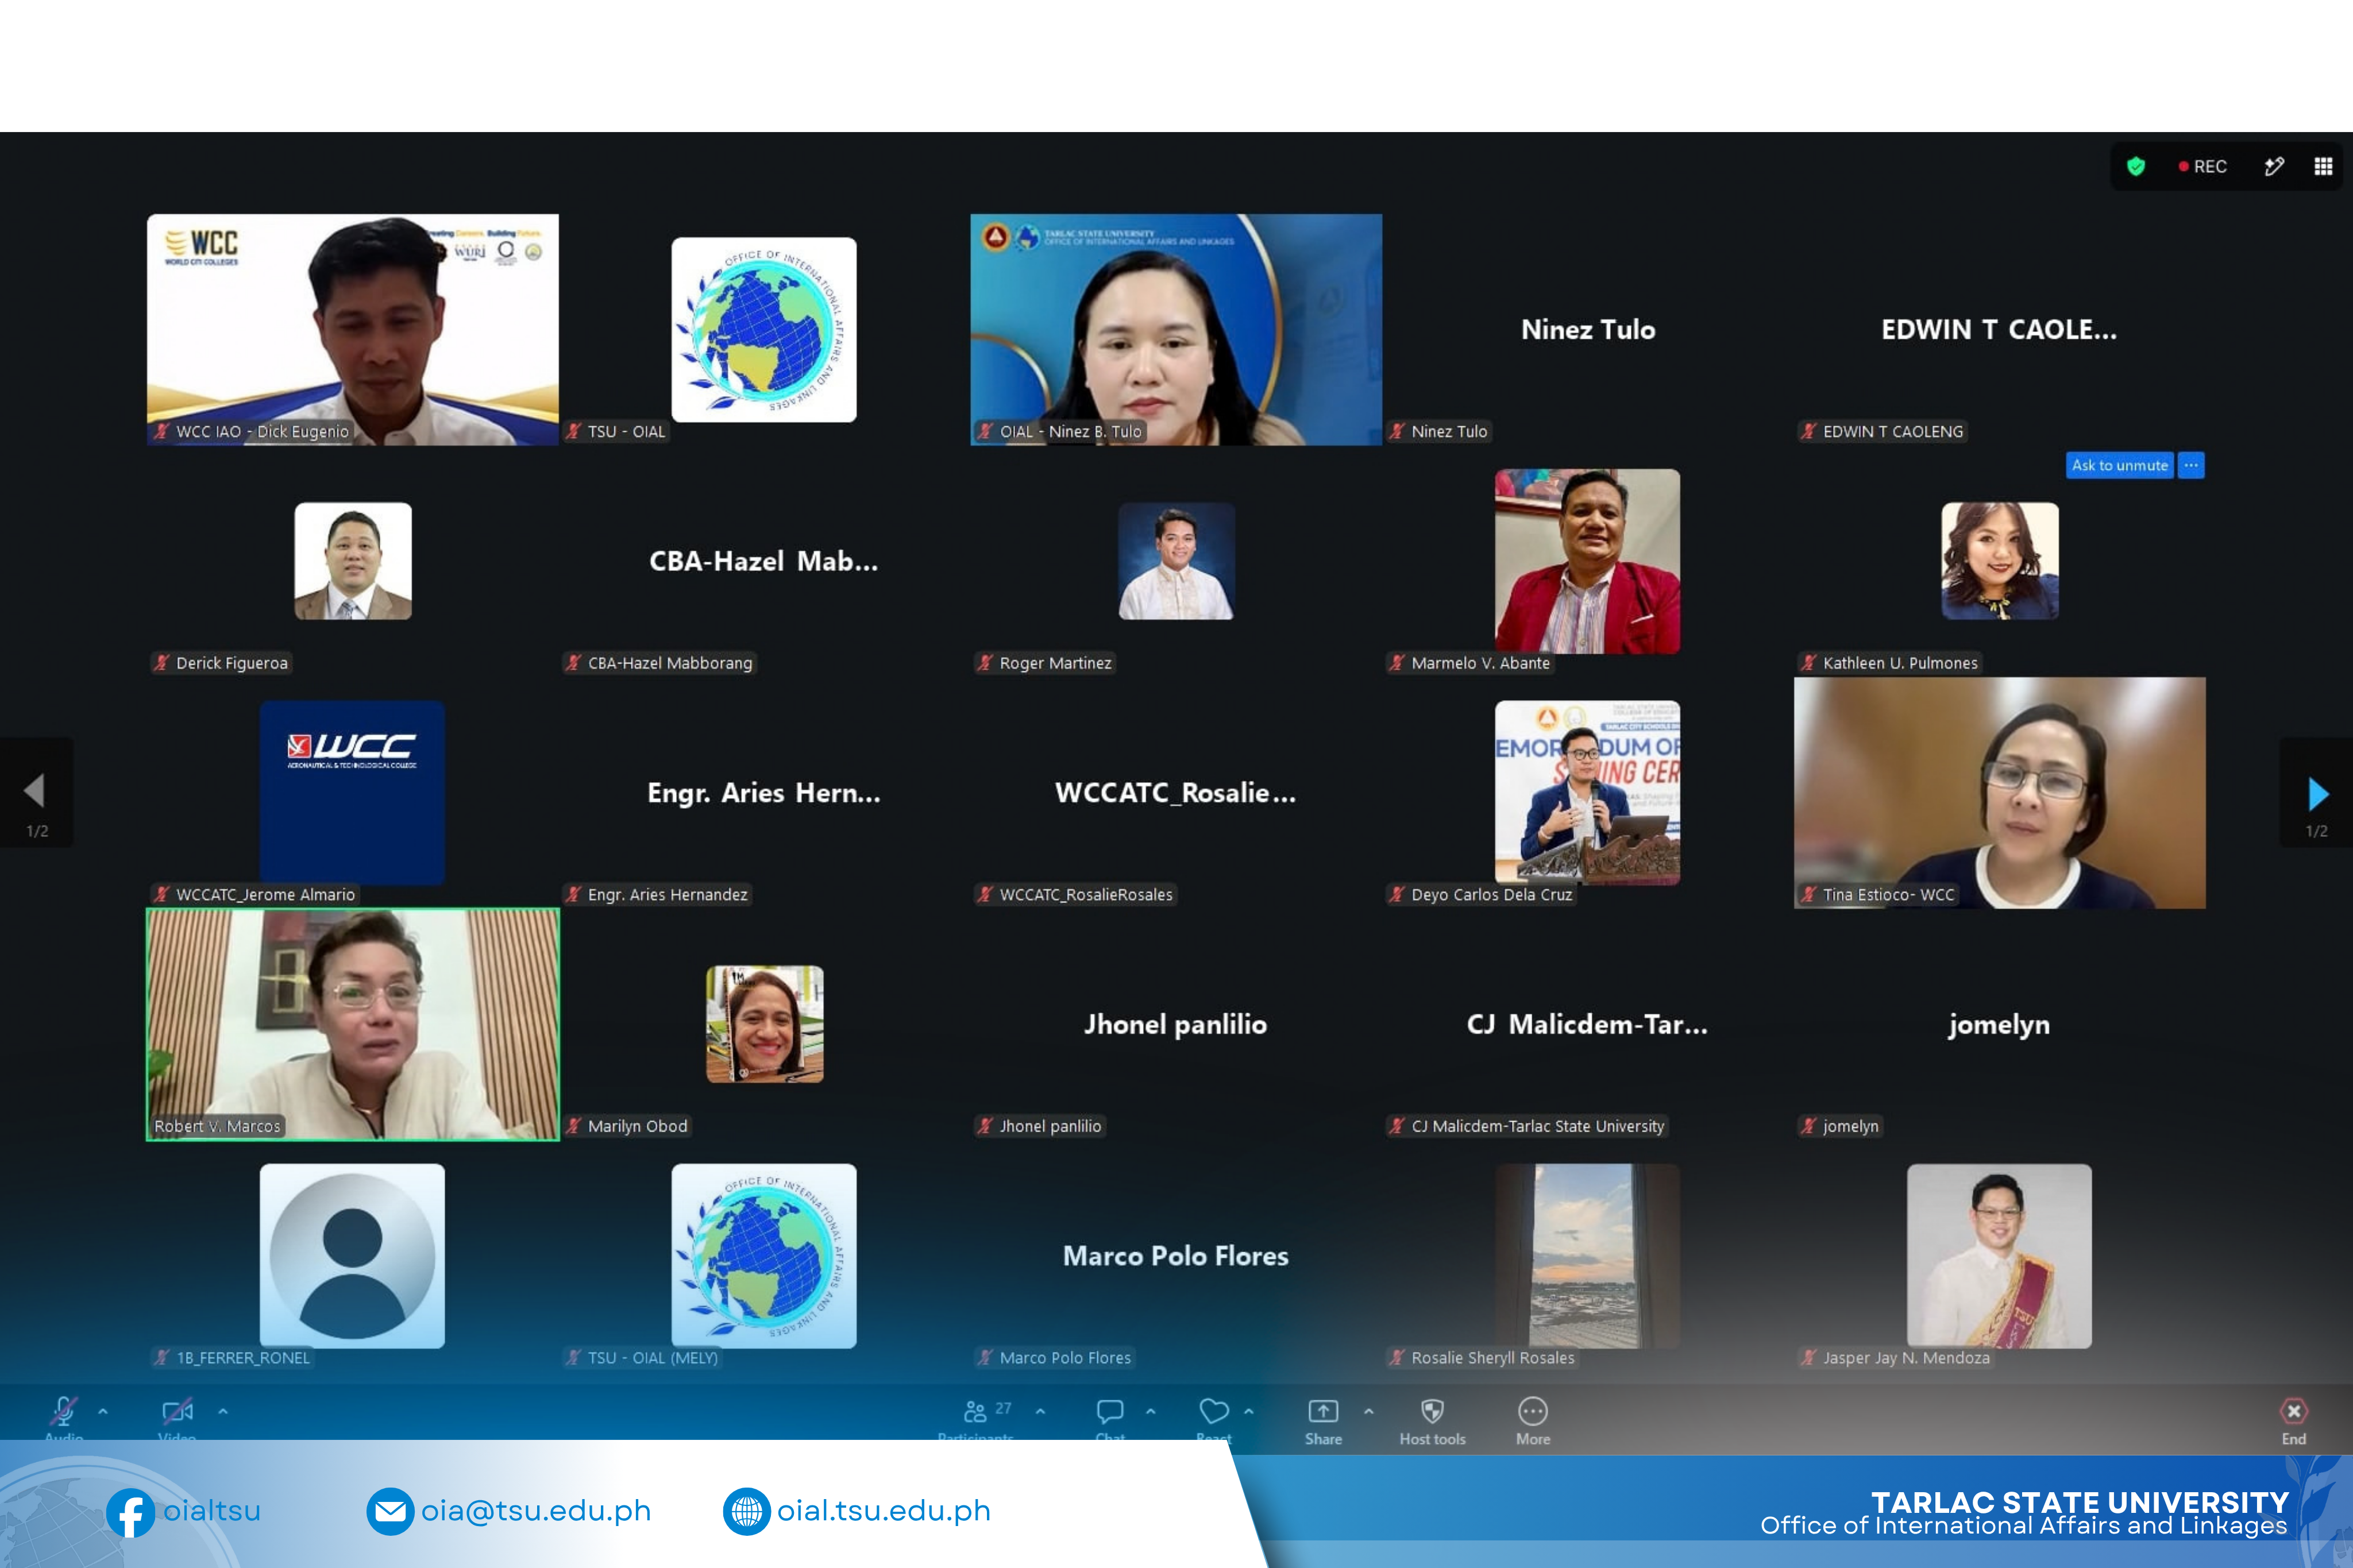This screenshot has width=2353, height=1568.
Task: Click the 'Engr. Aries Hern...' name tile
Action: tap(764, 792)
